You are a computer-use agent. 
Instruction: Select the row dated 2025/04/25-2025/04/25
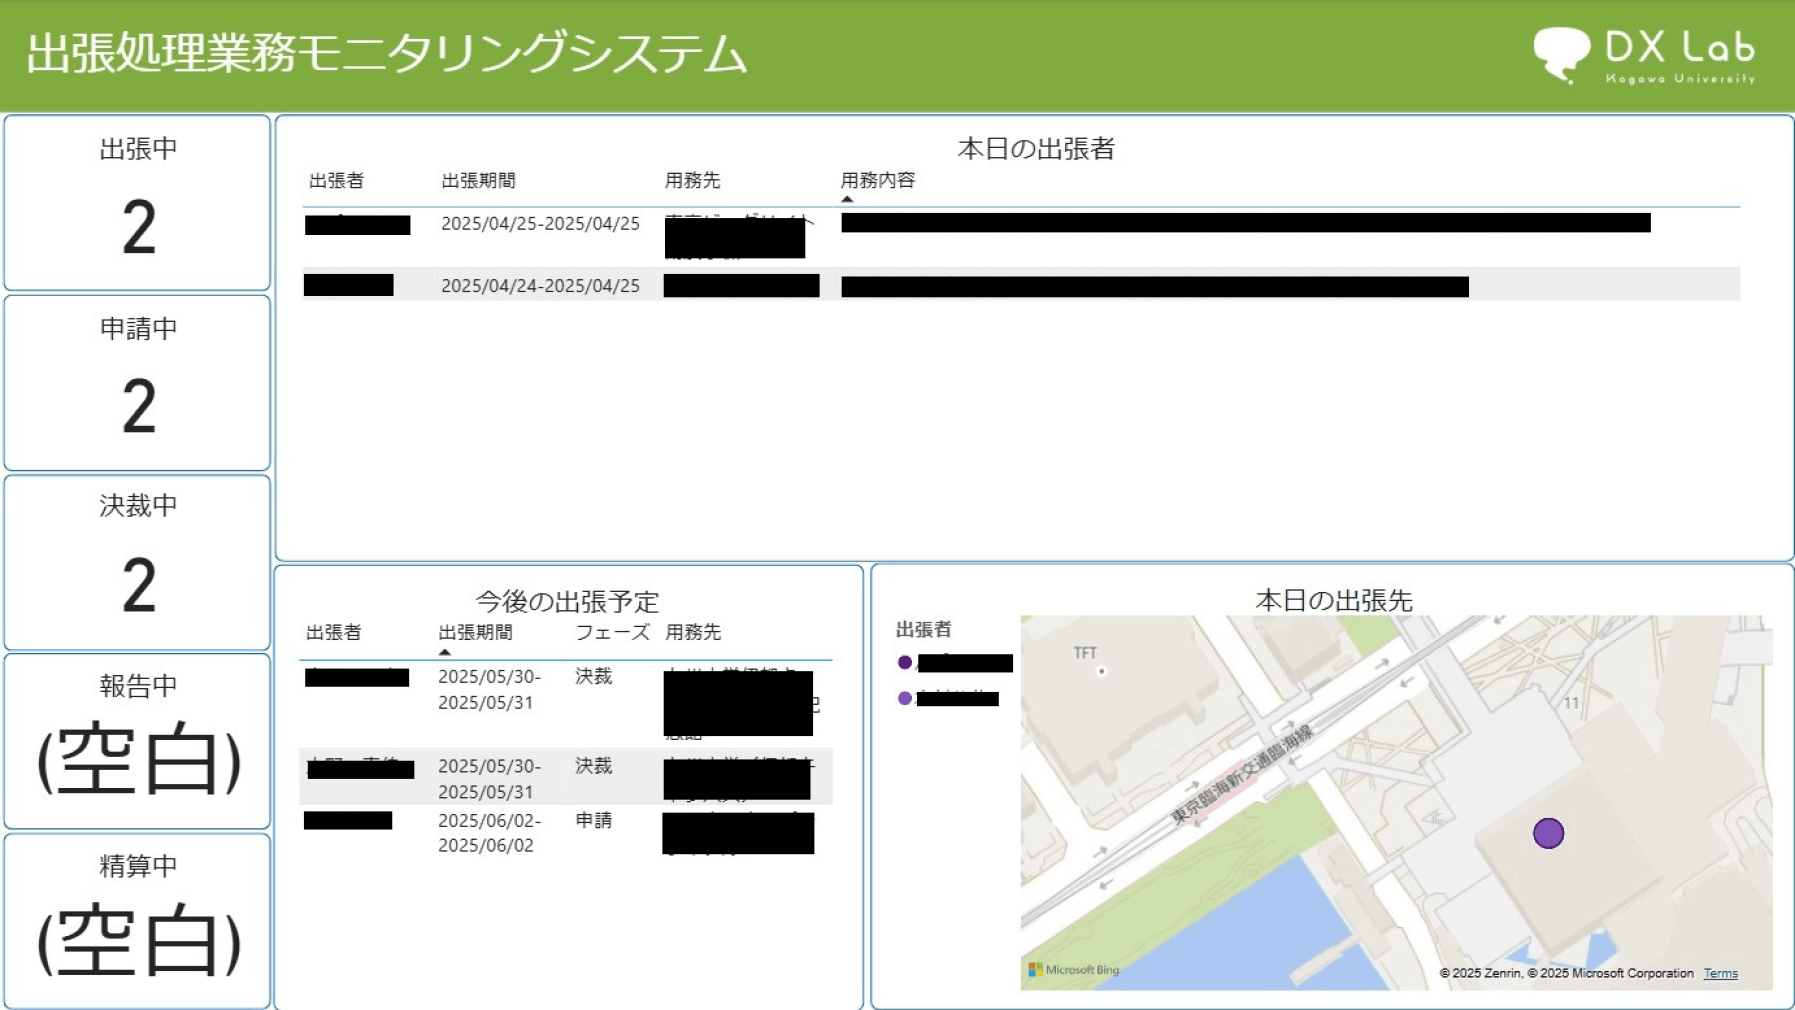(x=1021, y=236)
